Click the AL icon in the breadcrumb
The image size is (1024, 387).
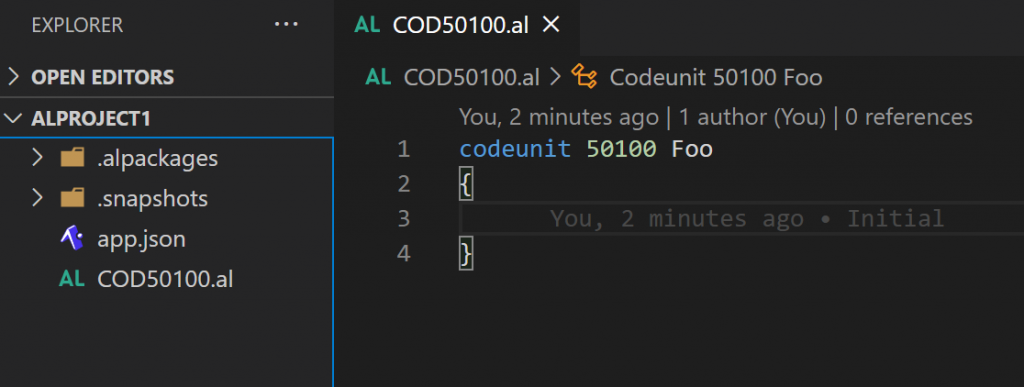(x=378, y=77)
